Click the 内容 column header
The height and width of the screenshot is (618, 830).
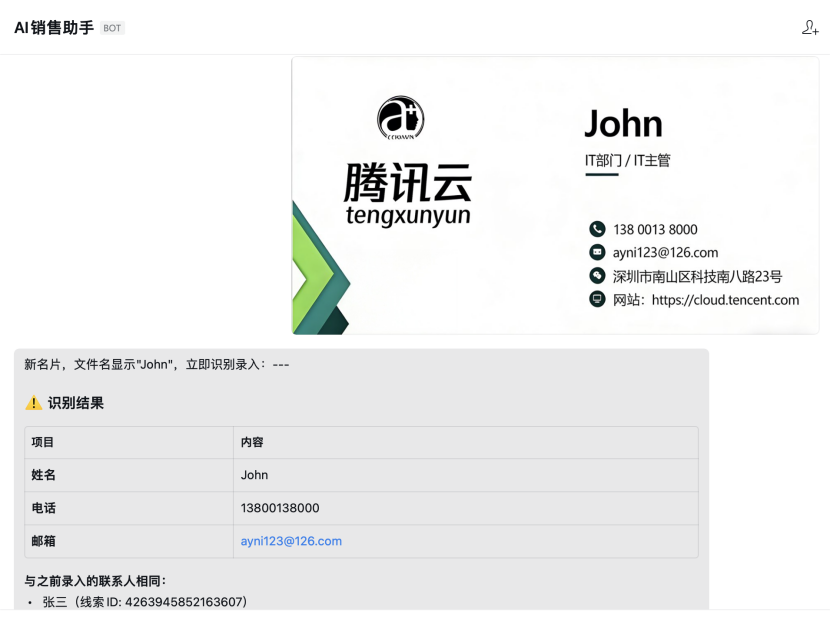click(252, 442)
